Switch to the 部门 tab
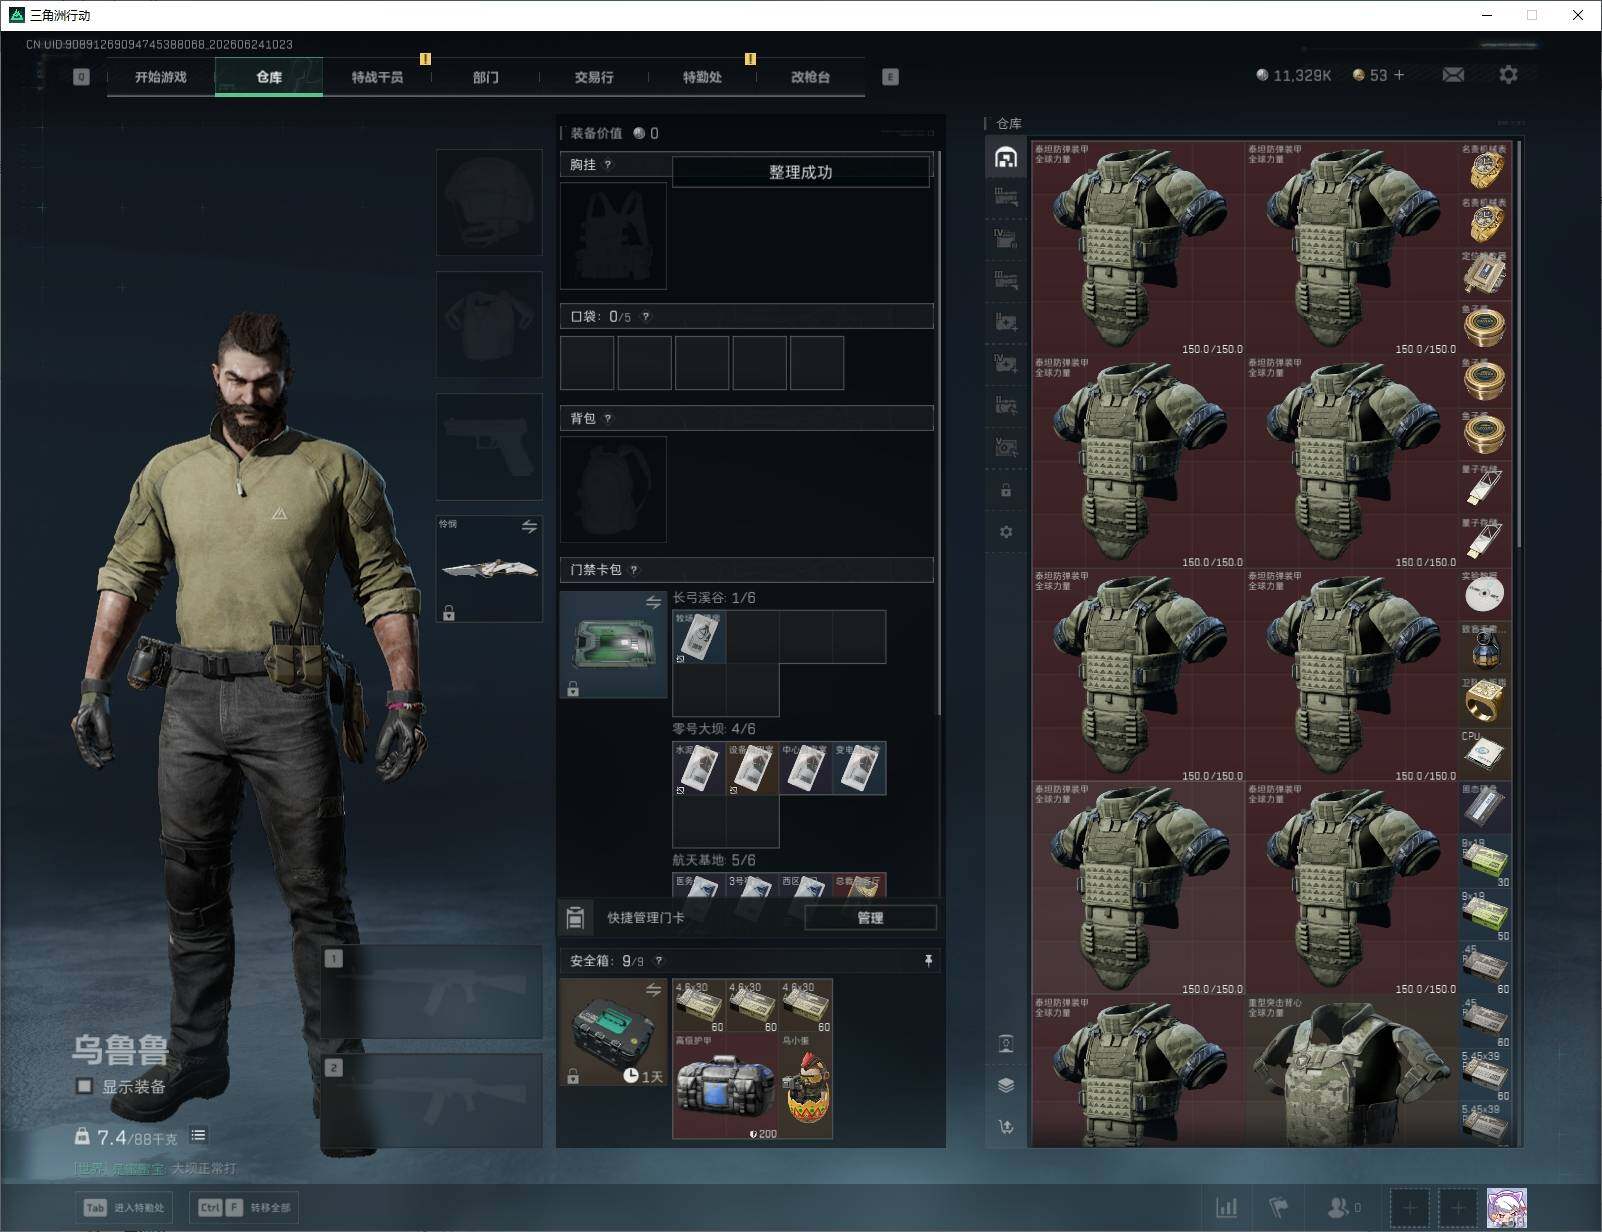The height and width of the screenshot is (1232, 1602). click(486, 77)
